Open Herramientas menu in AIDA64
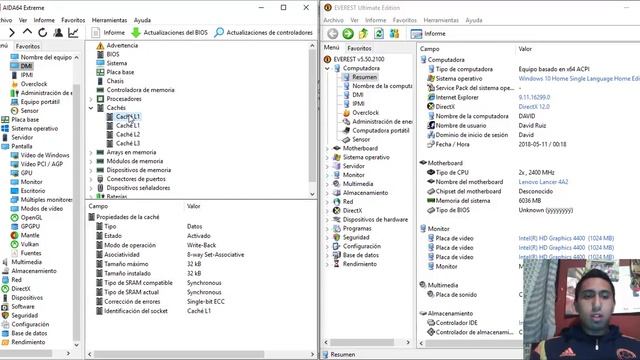Screen dimensions: 640x360 pyautogui.click(x=109, y=20)
